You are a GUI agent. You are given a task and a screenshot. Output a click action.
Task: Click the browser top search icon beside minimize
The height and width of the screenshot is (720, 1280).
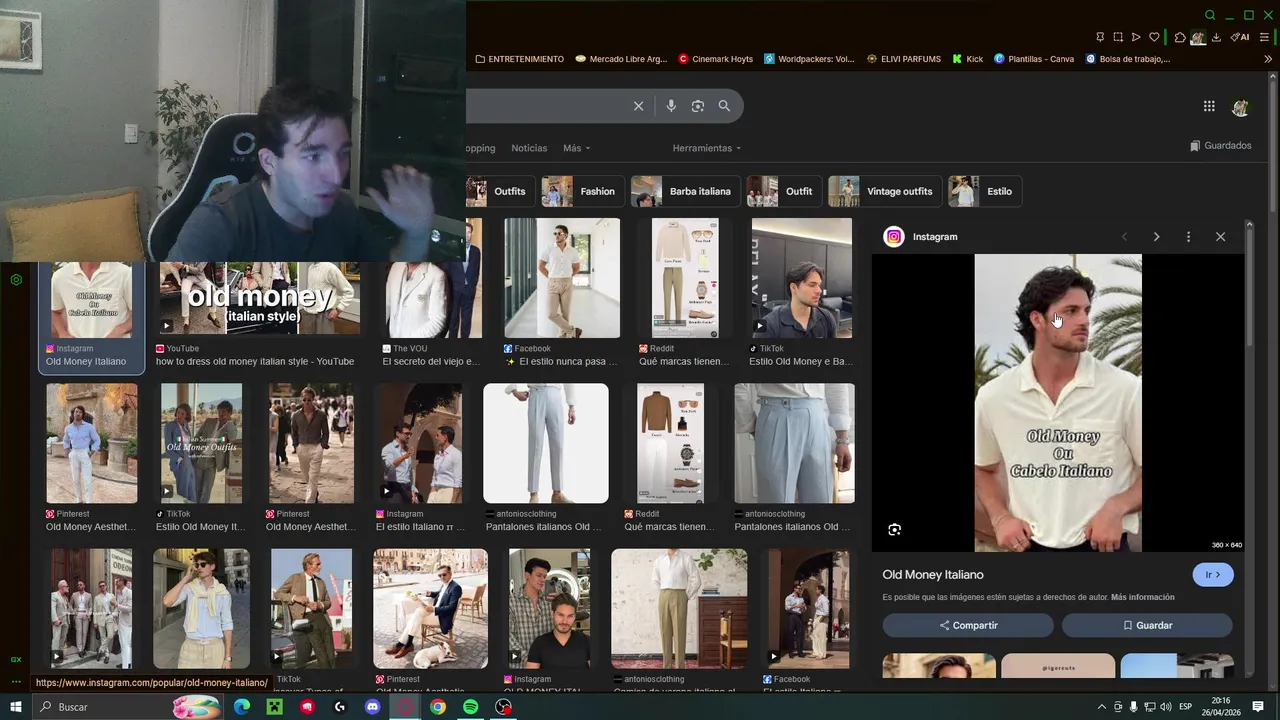coord(1210,15)
